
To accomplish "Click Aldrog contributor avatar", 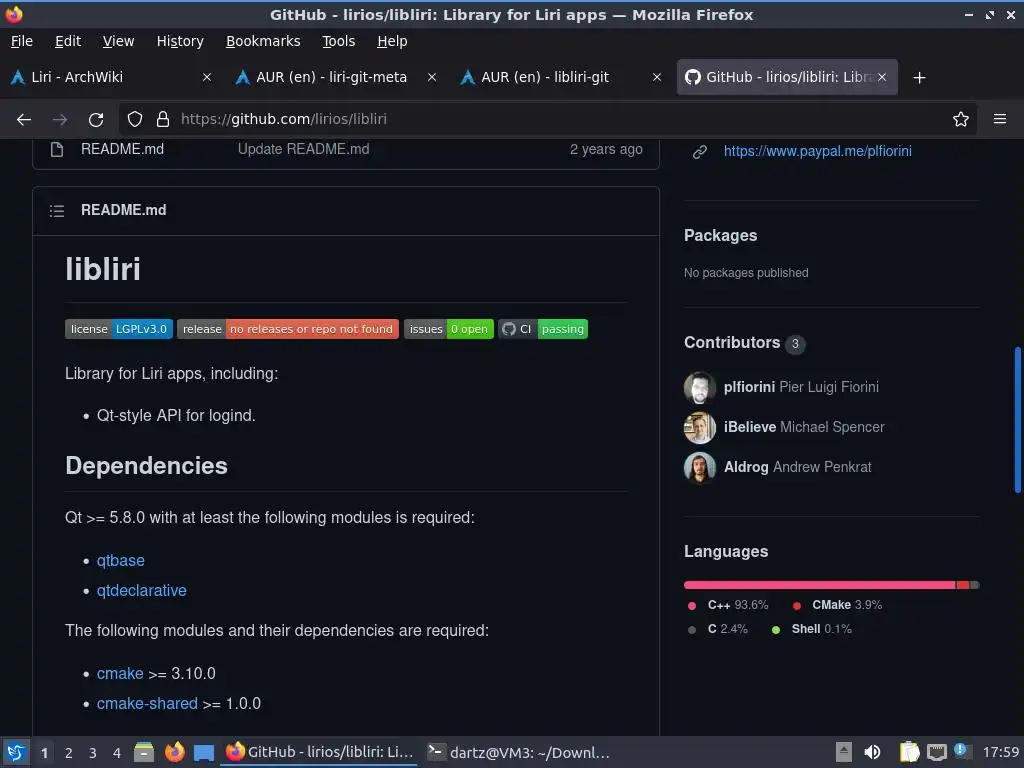I will (x=699, y=468).
